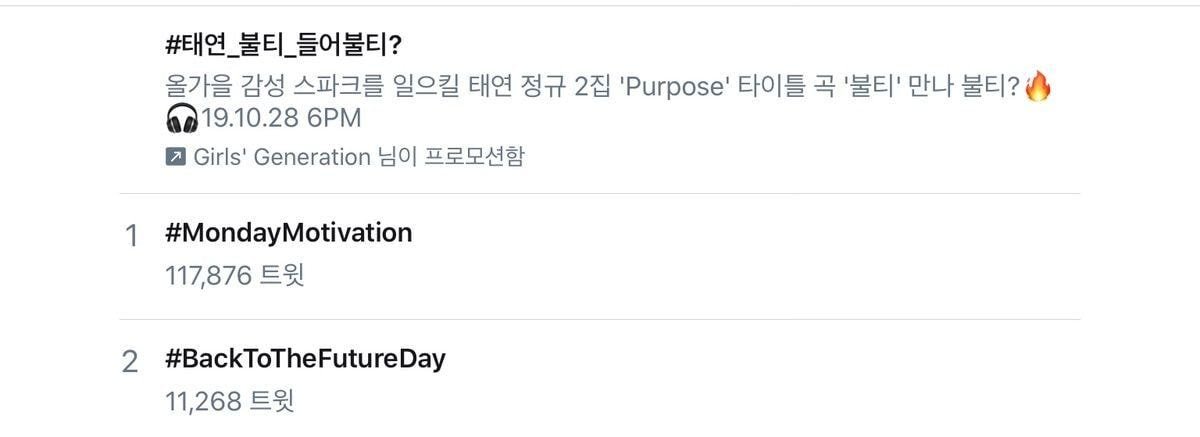Click the rank number 2 label
Screen dimensions: 1200x437
(130, 362)
